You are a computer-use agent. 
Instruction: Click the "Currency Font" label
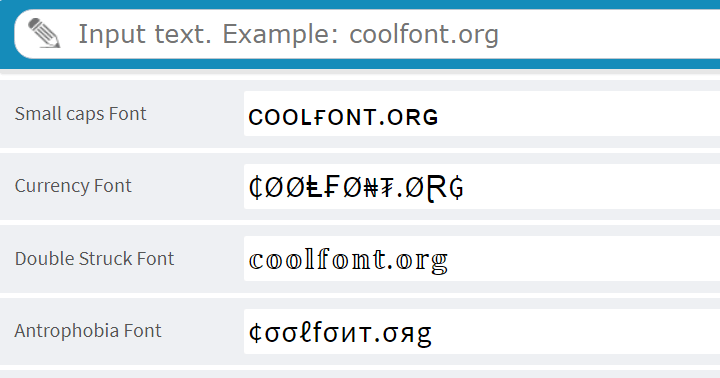73,186
